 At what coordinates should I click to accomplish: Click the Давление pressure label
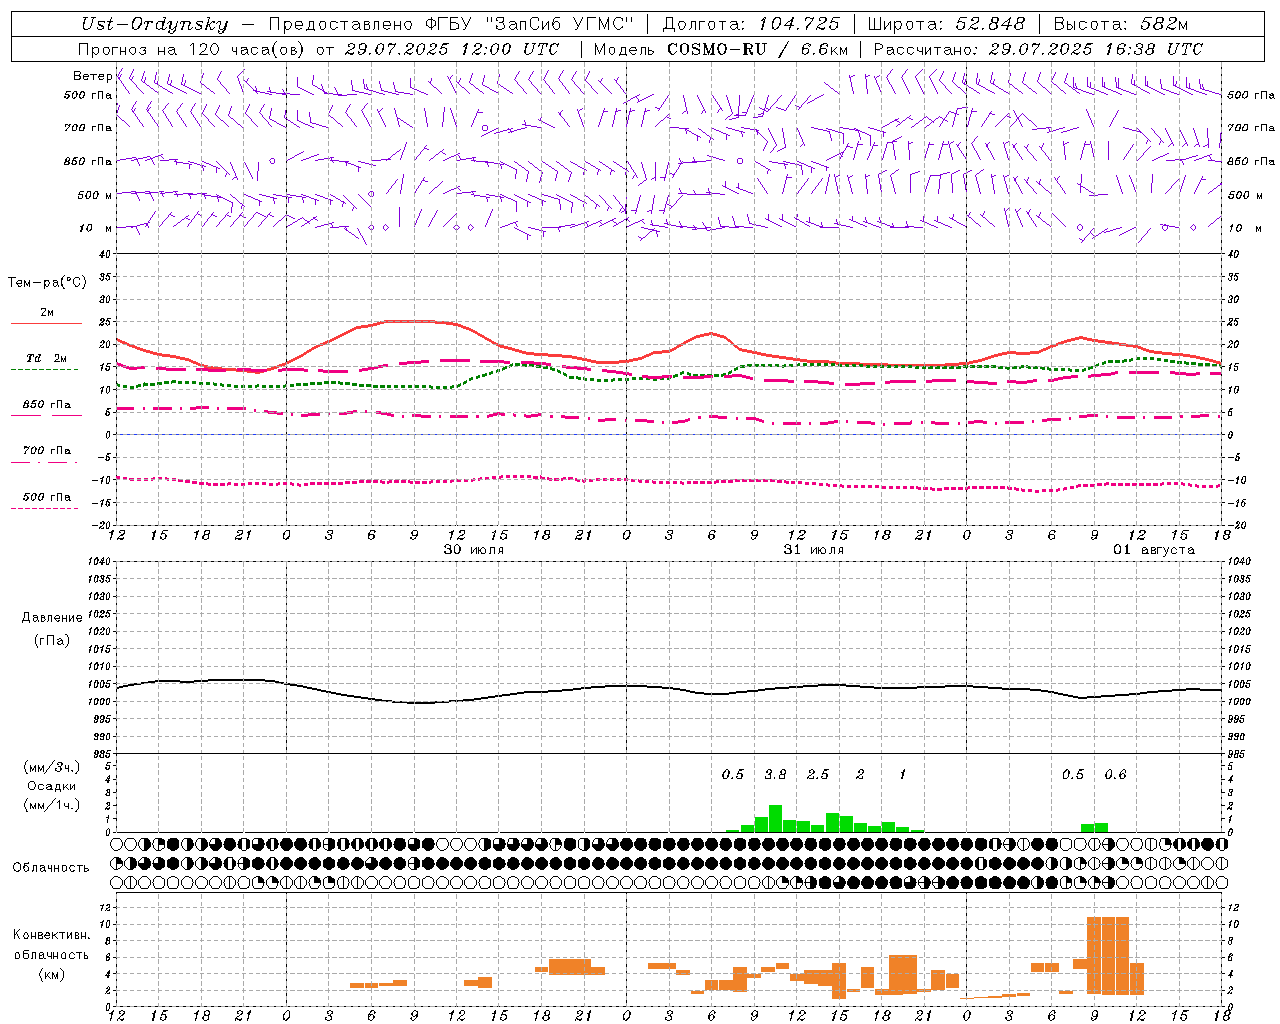[52, 618]
